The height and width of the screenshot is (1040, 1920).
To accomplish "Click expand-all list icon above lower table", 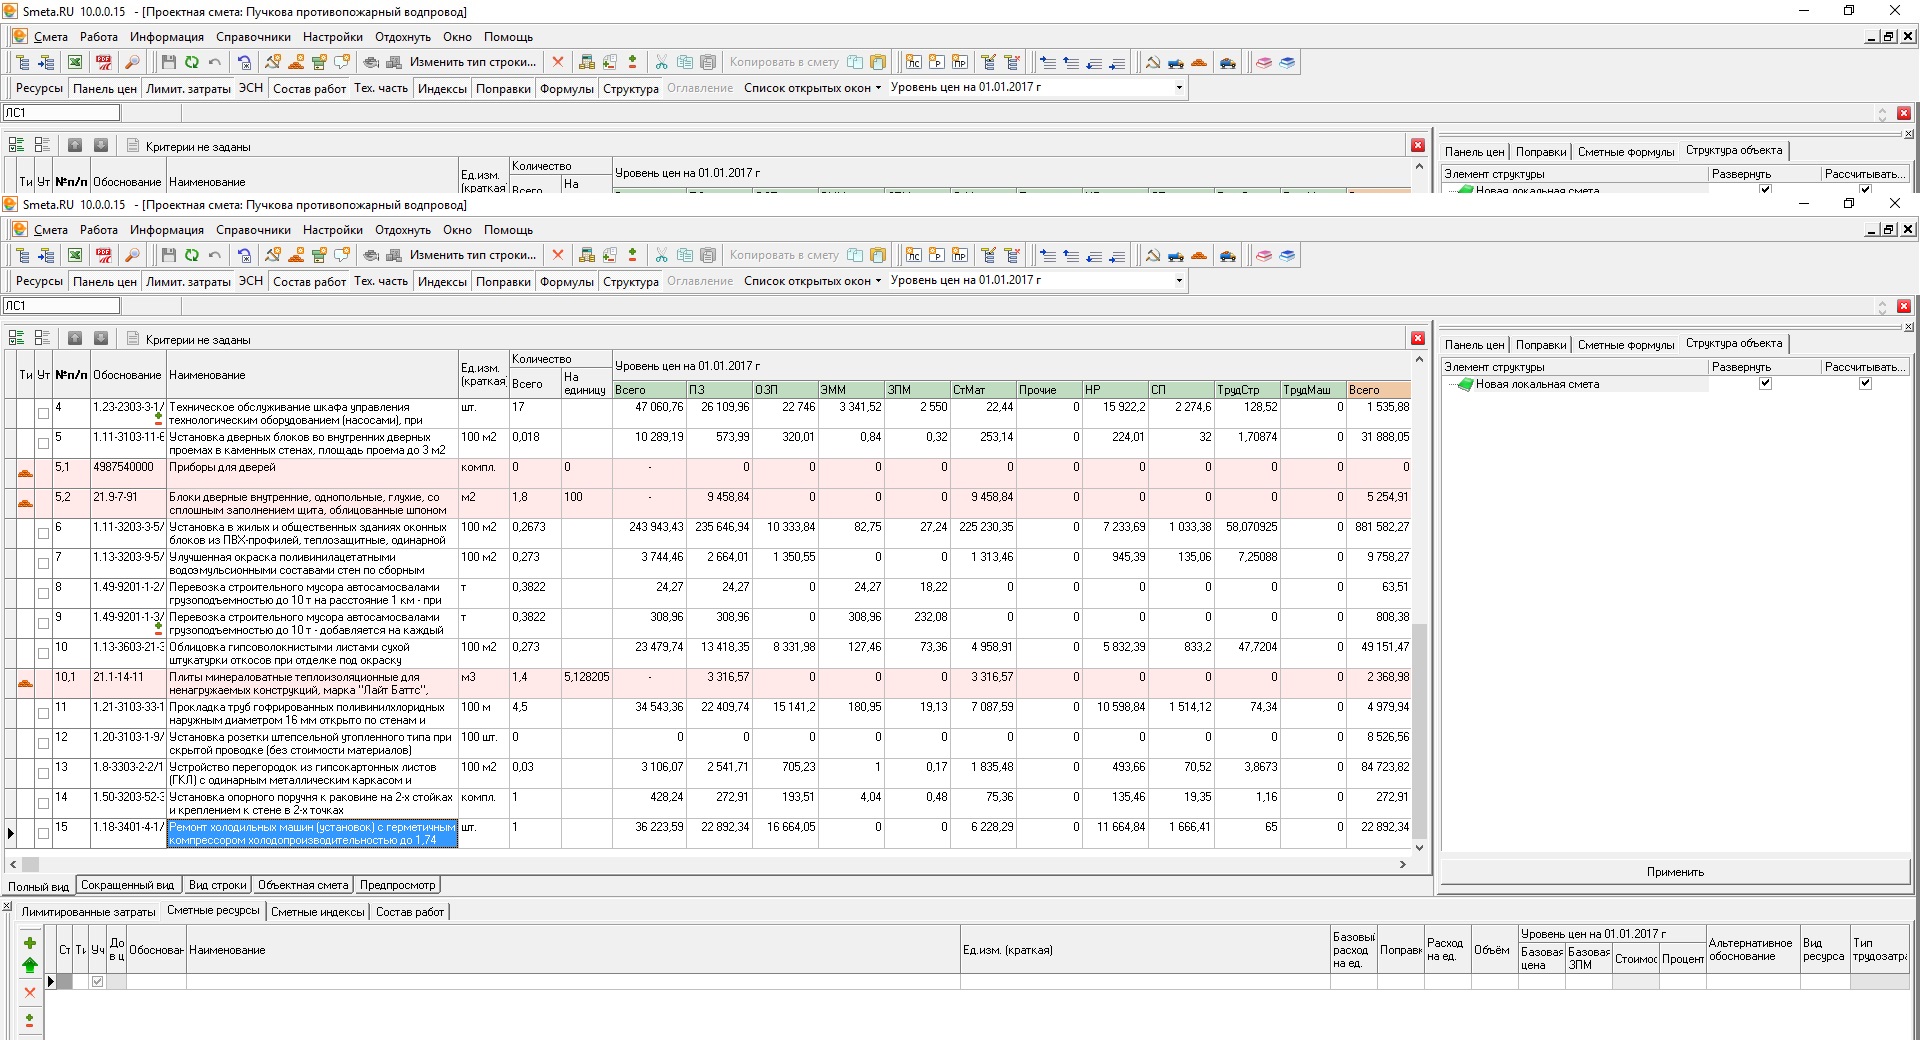I will coord(16,338).
